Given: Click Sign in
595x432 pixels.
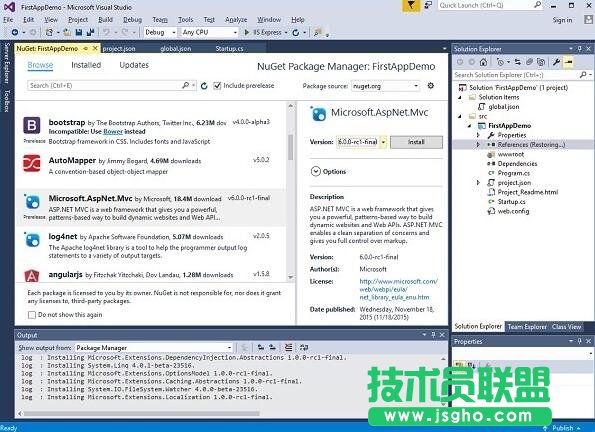Looking at the screenshot, I should [x=562, y=20].
